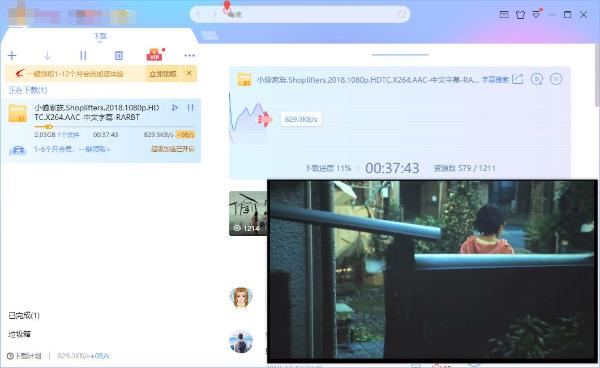
Task: Click the plus icon to add new download
Action: pyautogui.click(x=12, y=56)
